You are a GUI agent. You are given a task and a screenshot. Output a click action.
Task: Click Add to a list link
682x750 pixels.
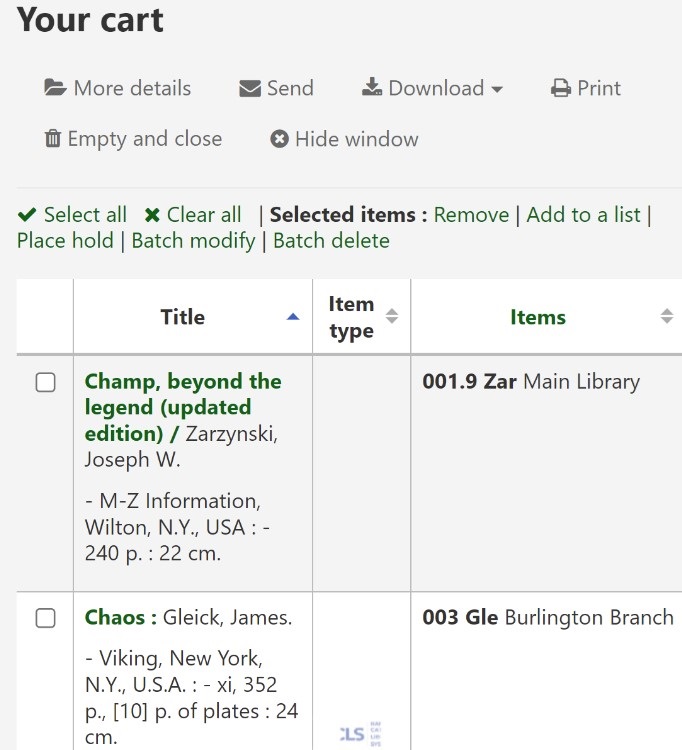pos(583,215)
